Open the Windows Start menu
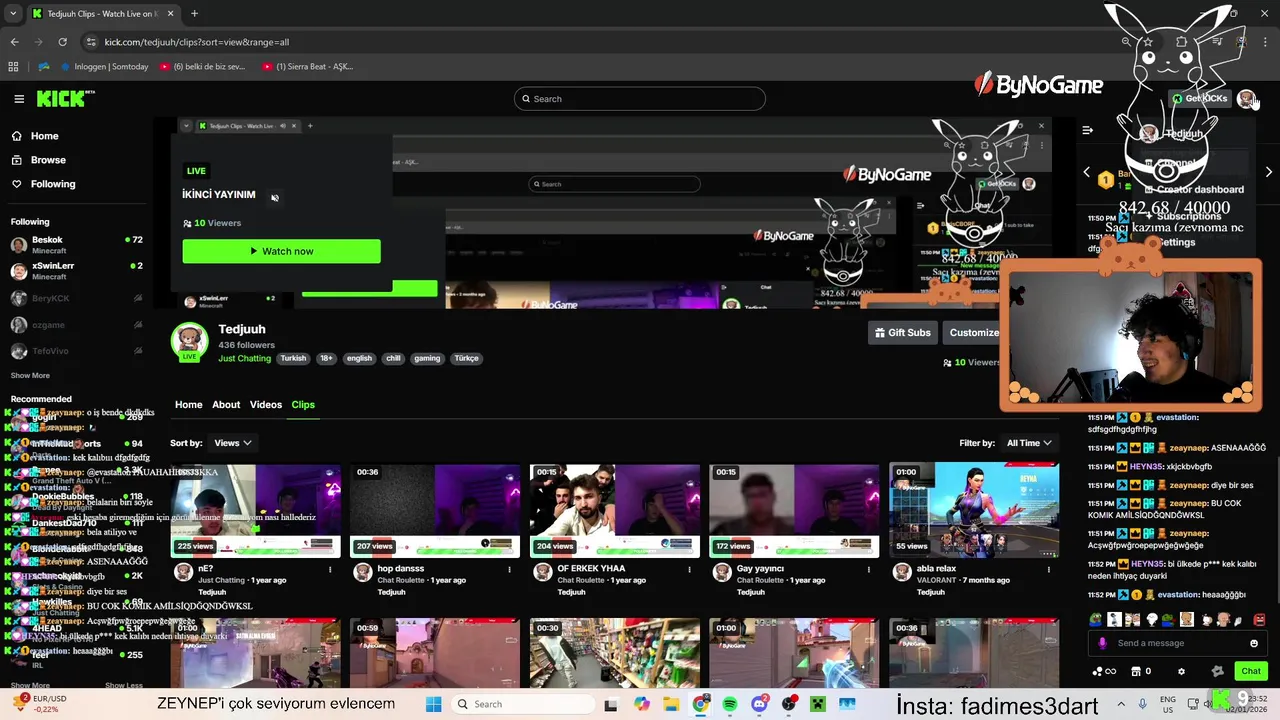Viewport: 1280px width, 720px height. (433, 704)
